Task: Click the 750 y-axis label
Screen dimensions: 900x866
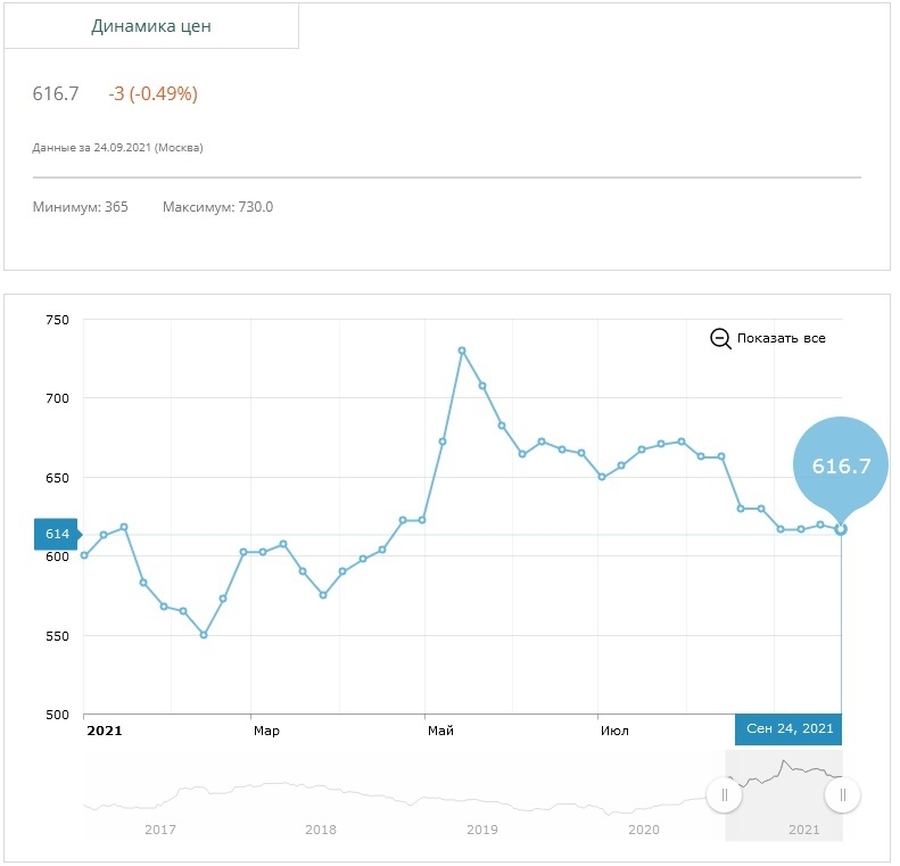Action: click(x=57, y=320)
